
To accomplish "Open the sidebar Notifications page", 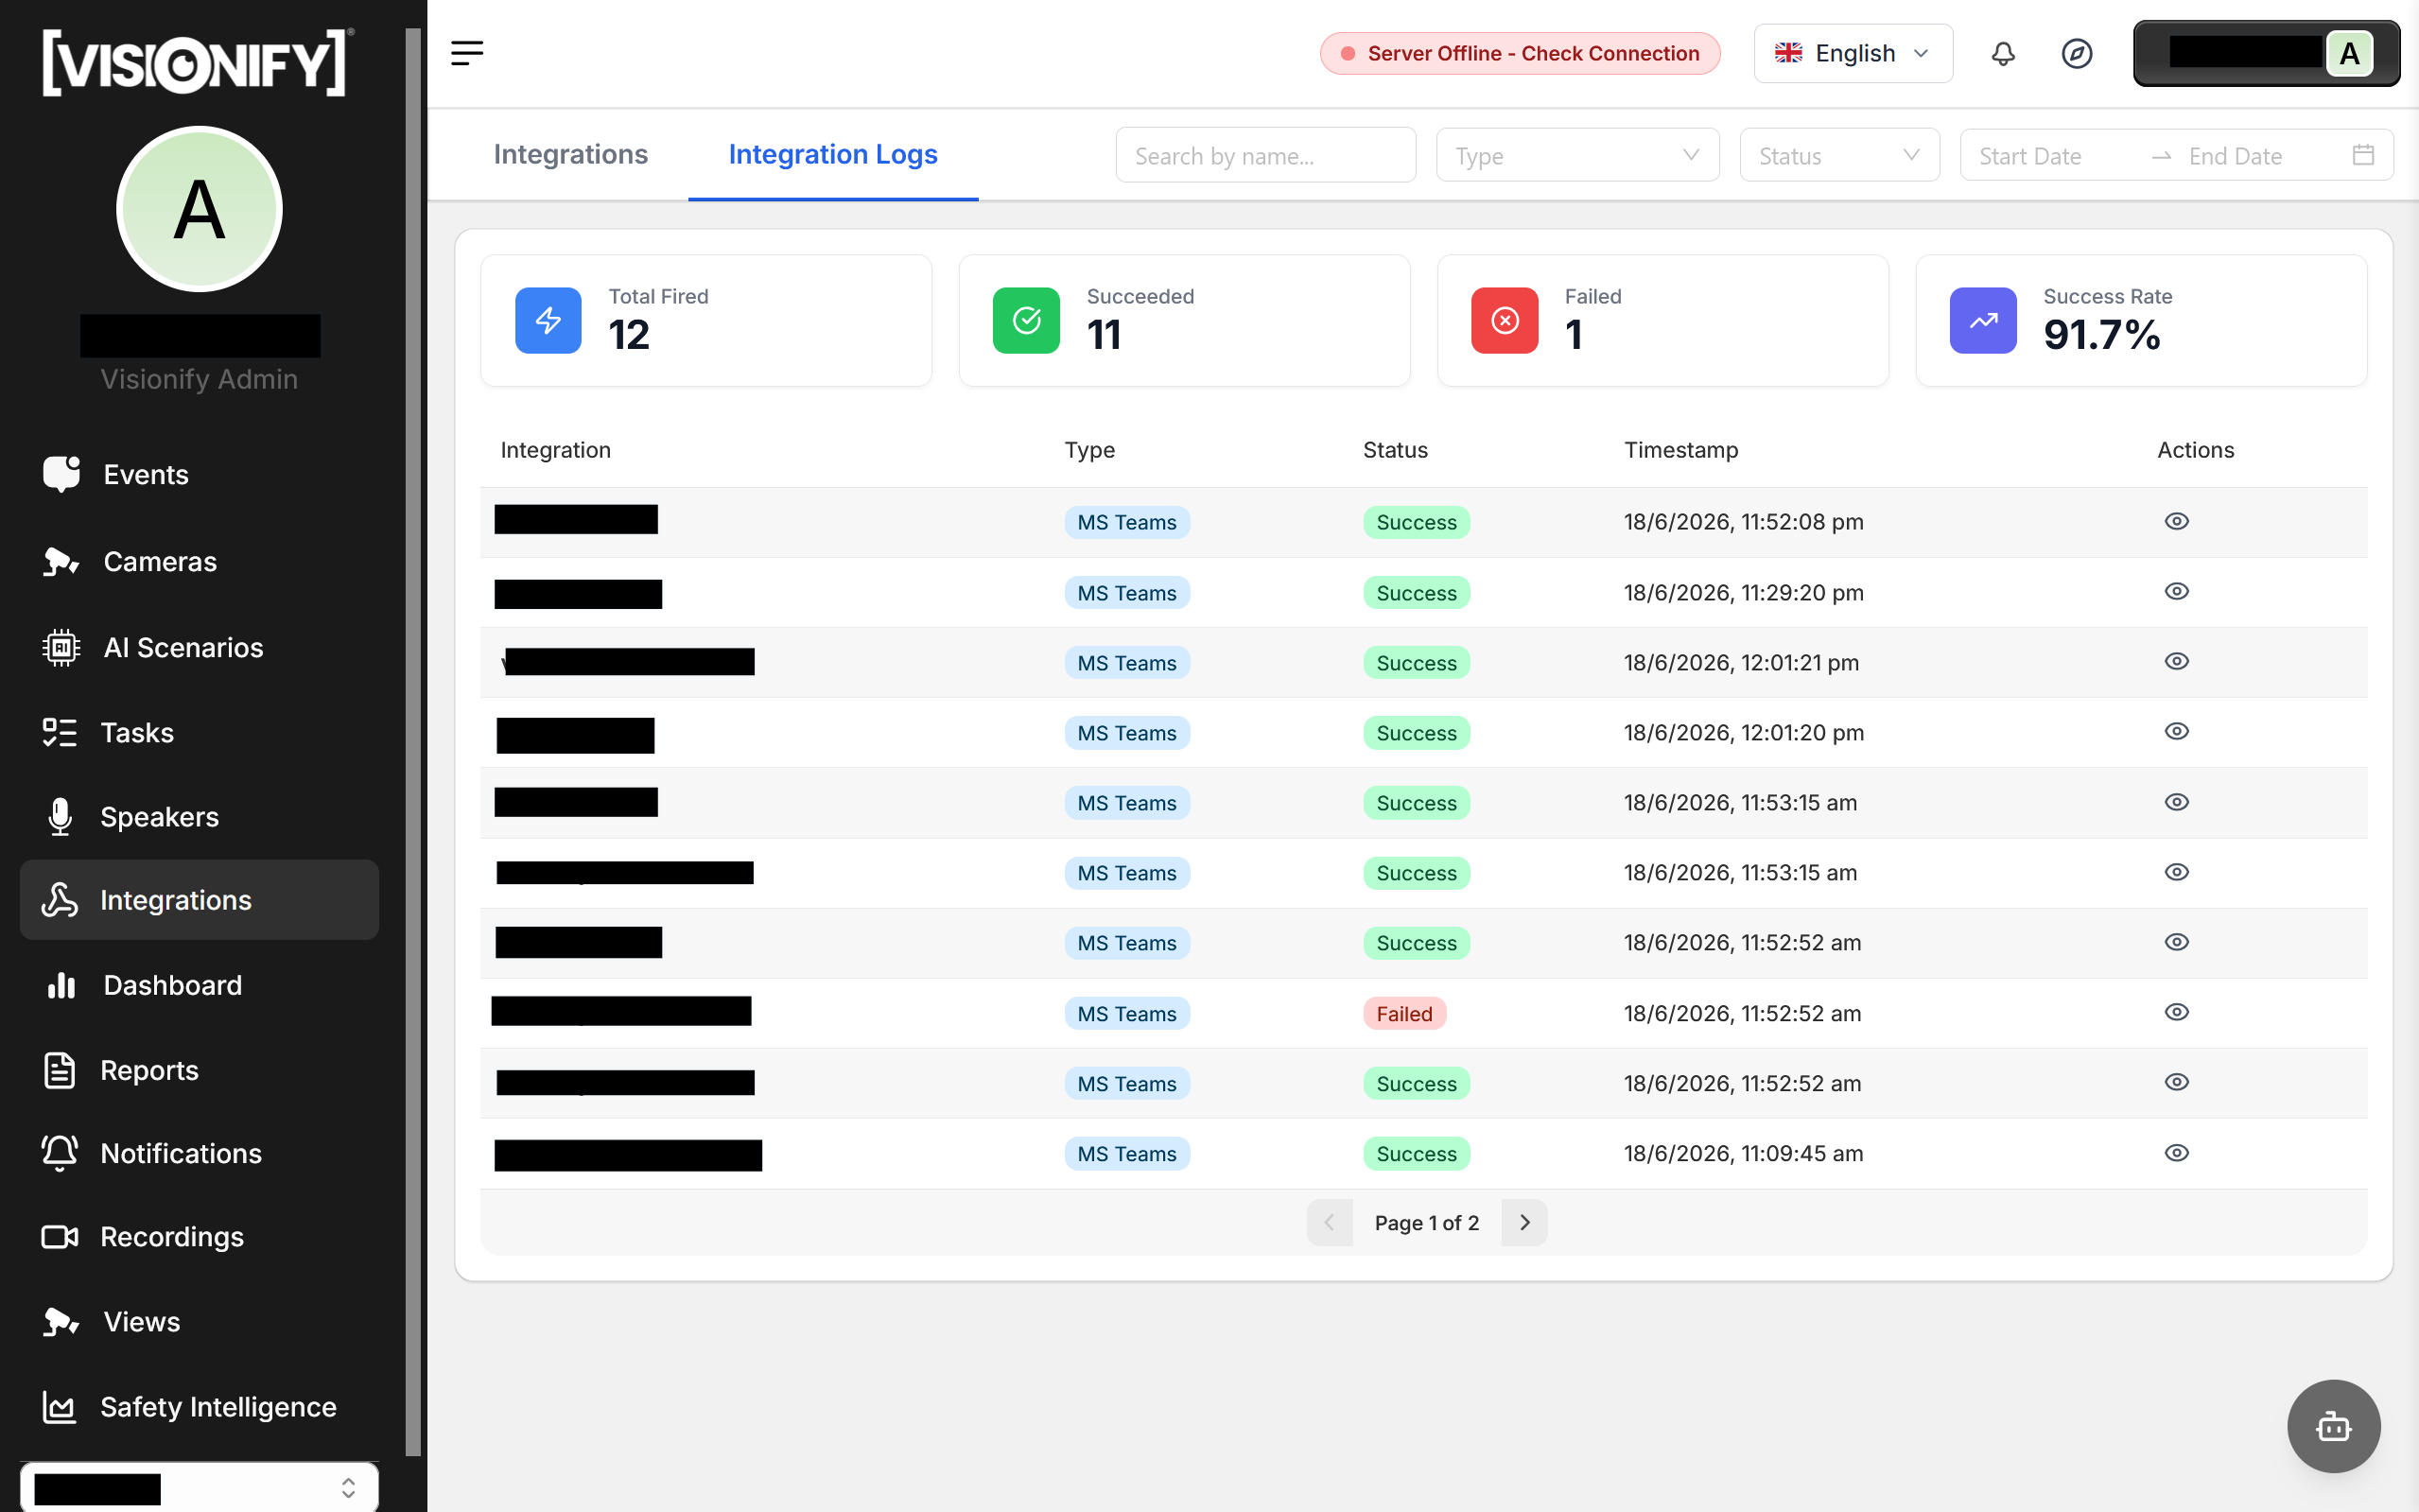I will [x=199, y=1153].
